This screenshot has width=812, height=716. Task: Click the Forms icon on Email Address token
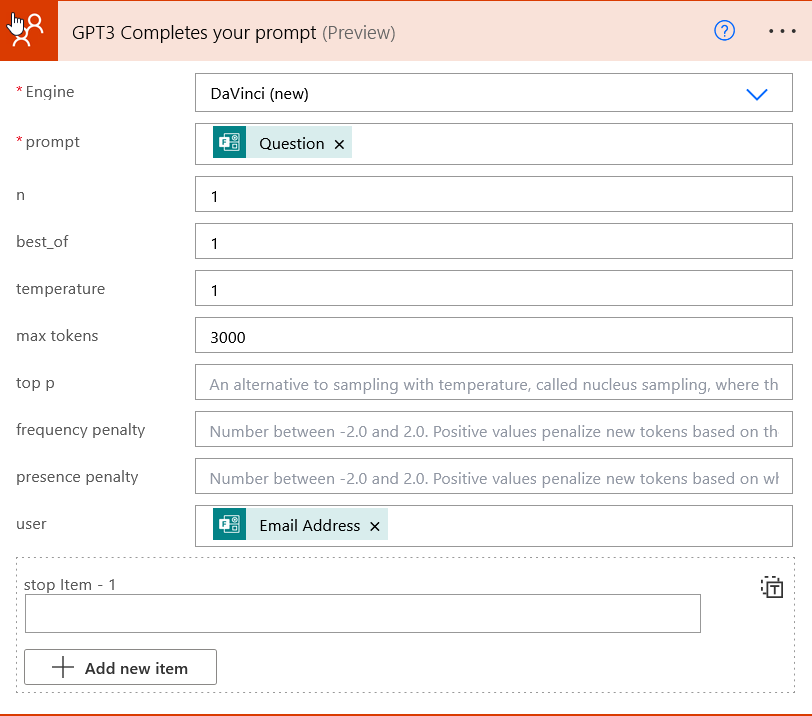pyautogui.click(x=229, y=524)
